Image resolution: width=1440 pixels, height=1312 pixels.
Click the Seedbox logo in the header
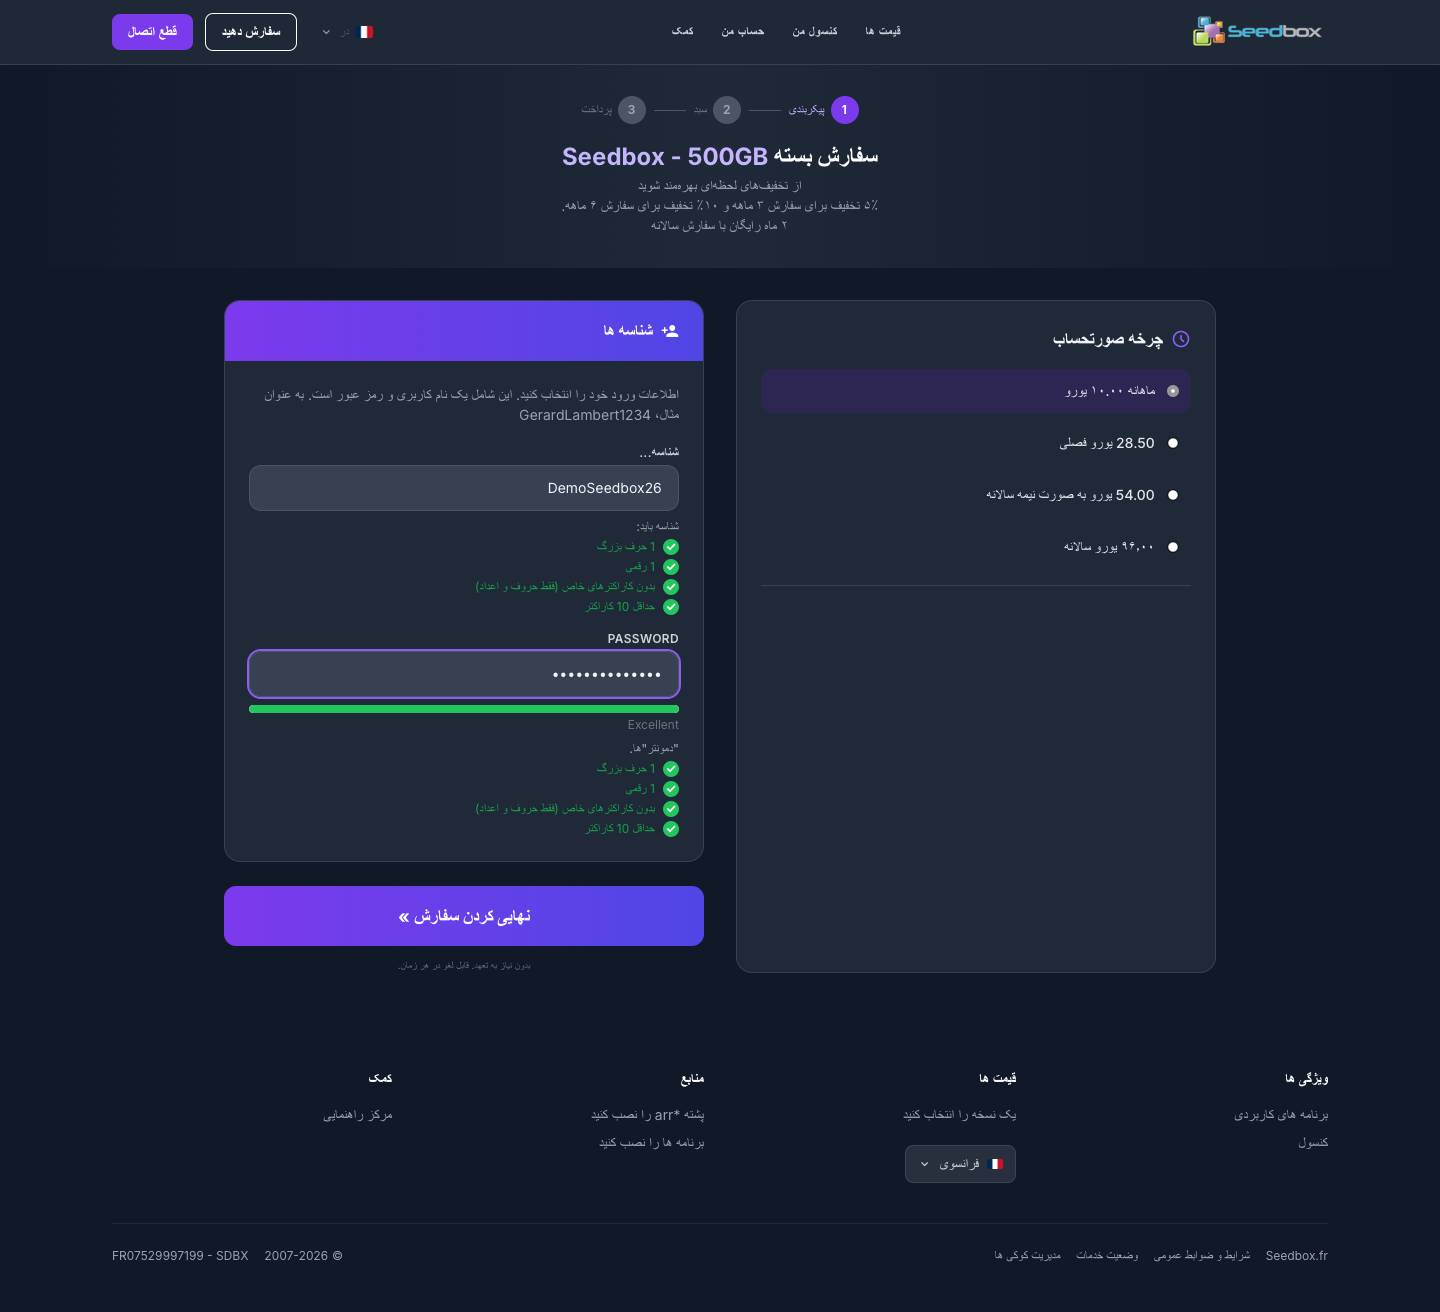pos(1257,31)
